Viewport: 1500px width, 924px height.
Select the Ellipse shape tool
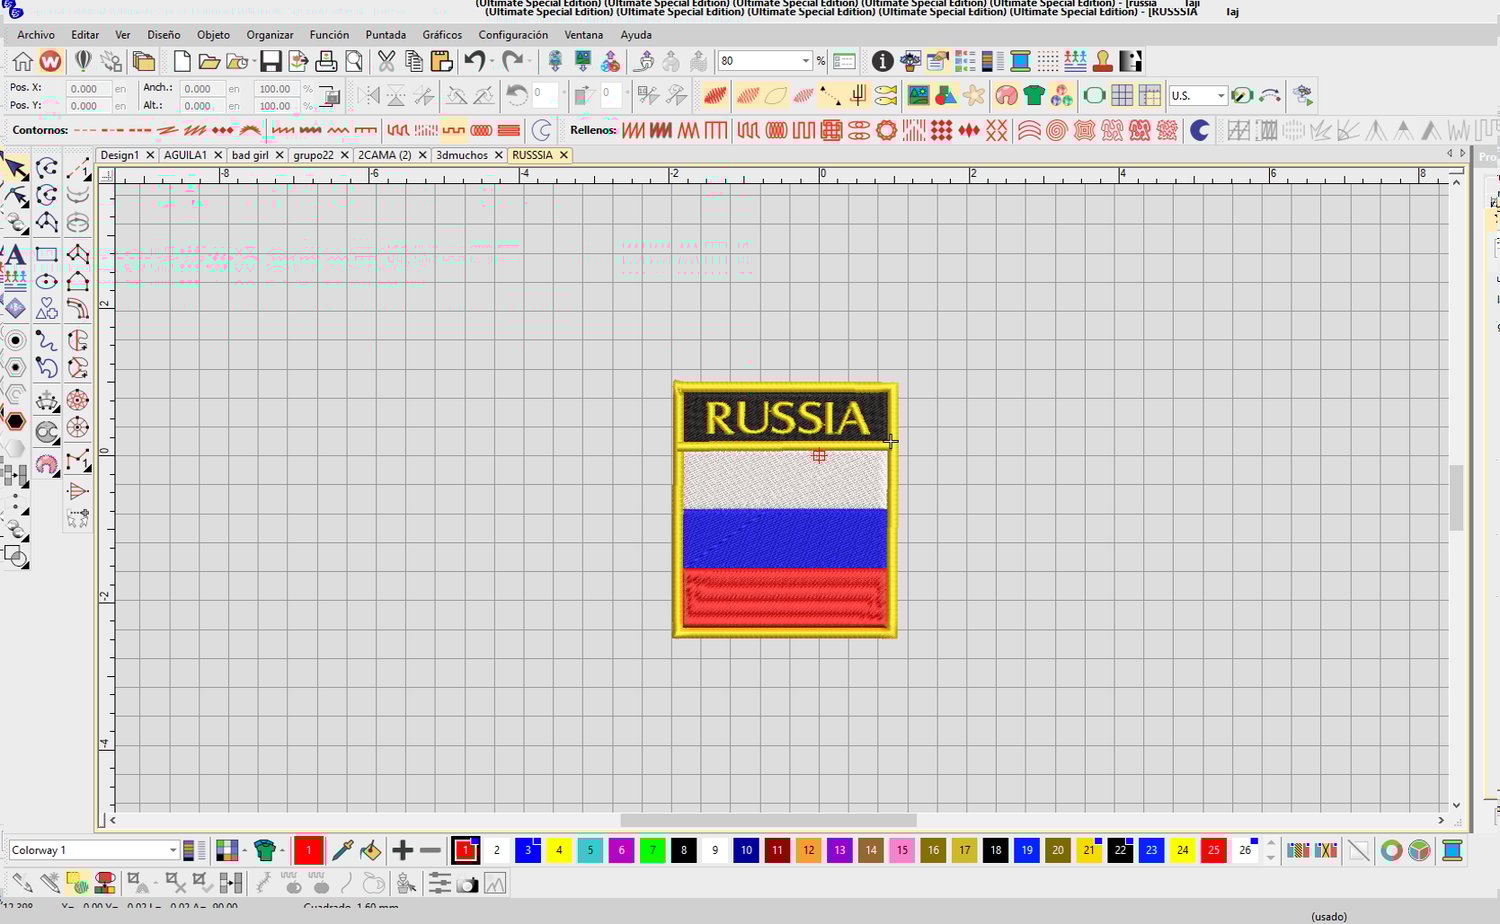(x=47, y=282)
